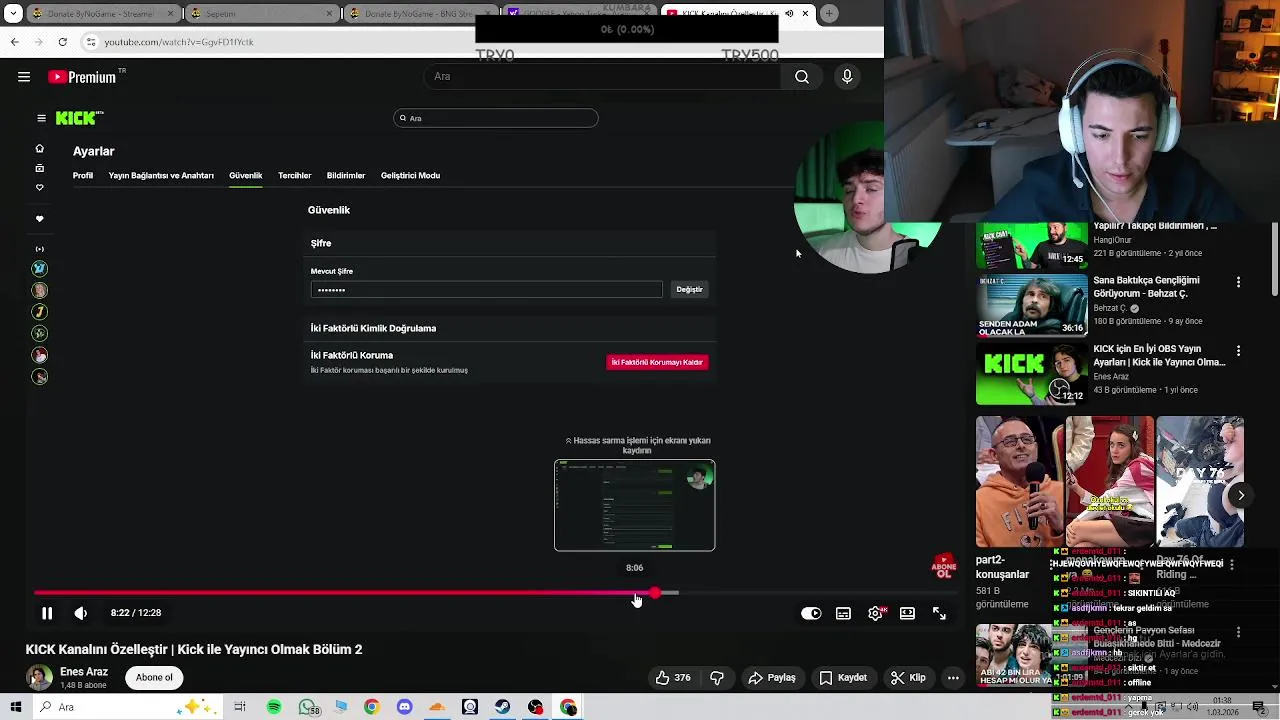The height and width of the screenshot is (720, 1280).
Task: Toggle the autoplay switch
Action: (x=811, y=613)
